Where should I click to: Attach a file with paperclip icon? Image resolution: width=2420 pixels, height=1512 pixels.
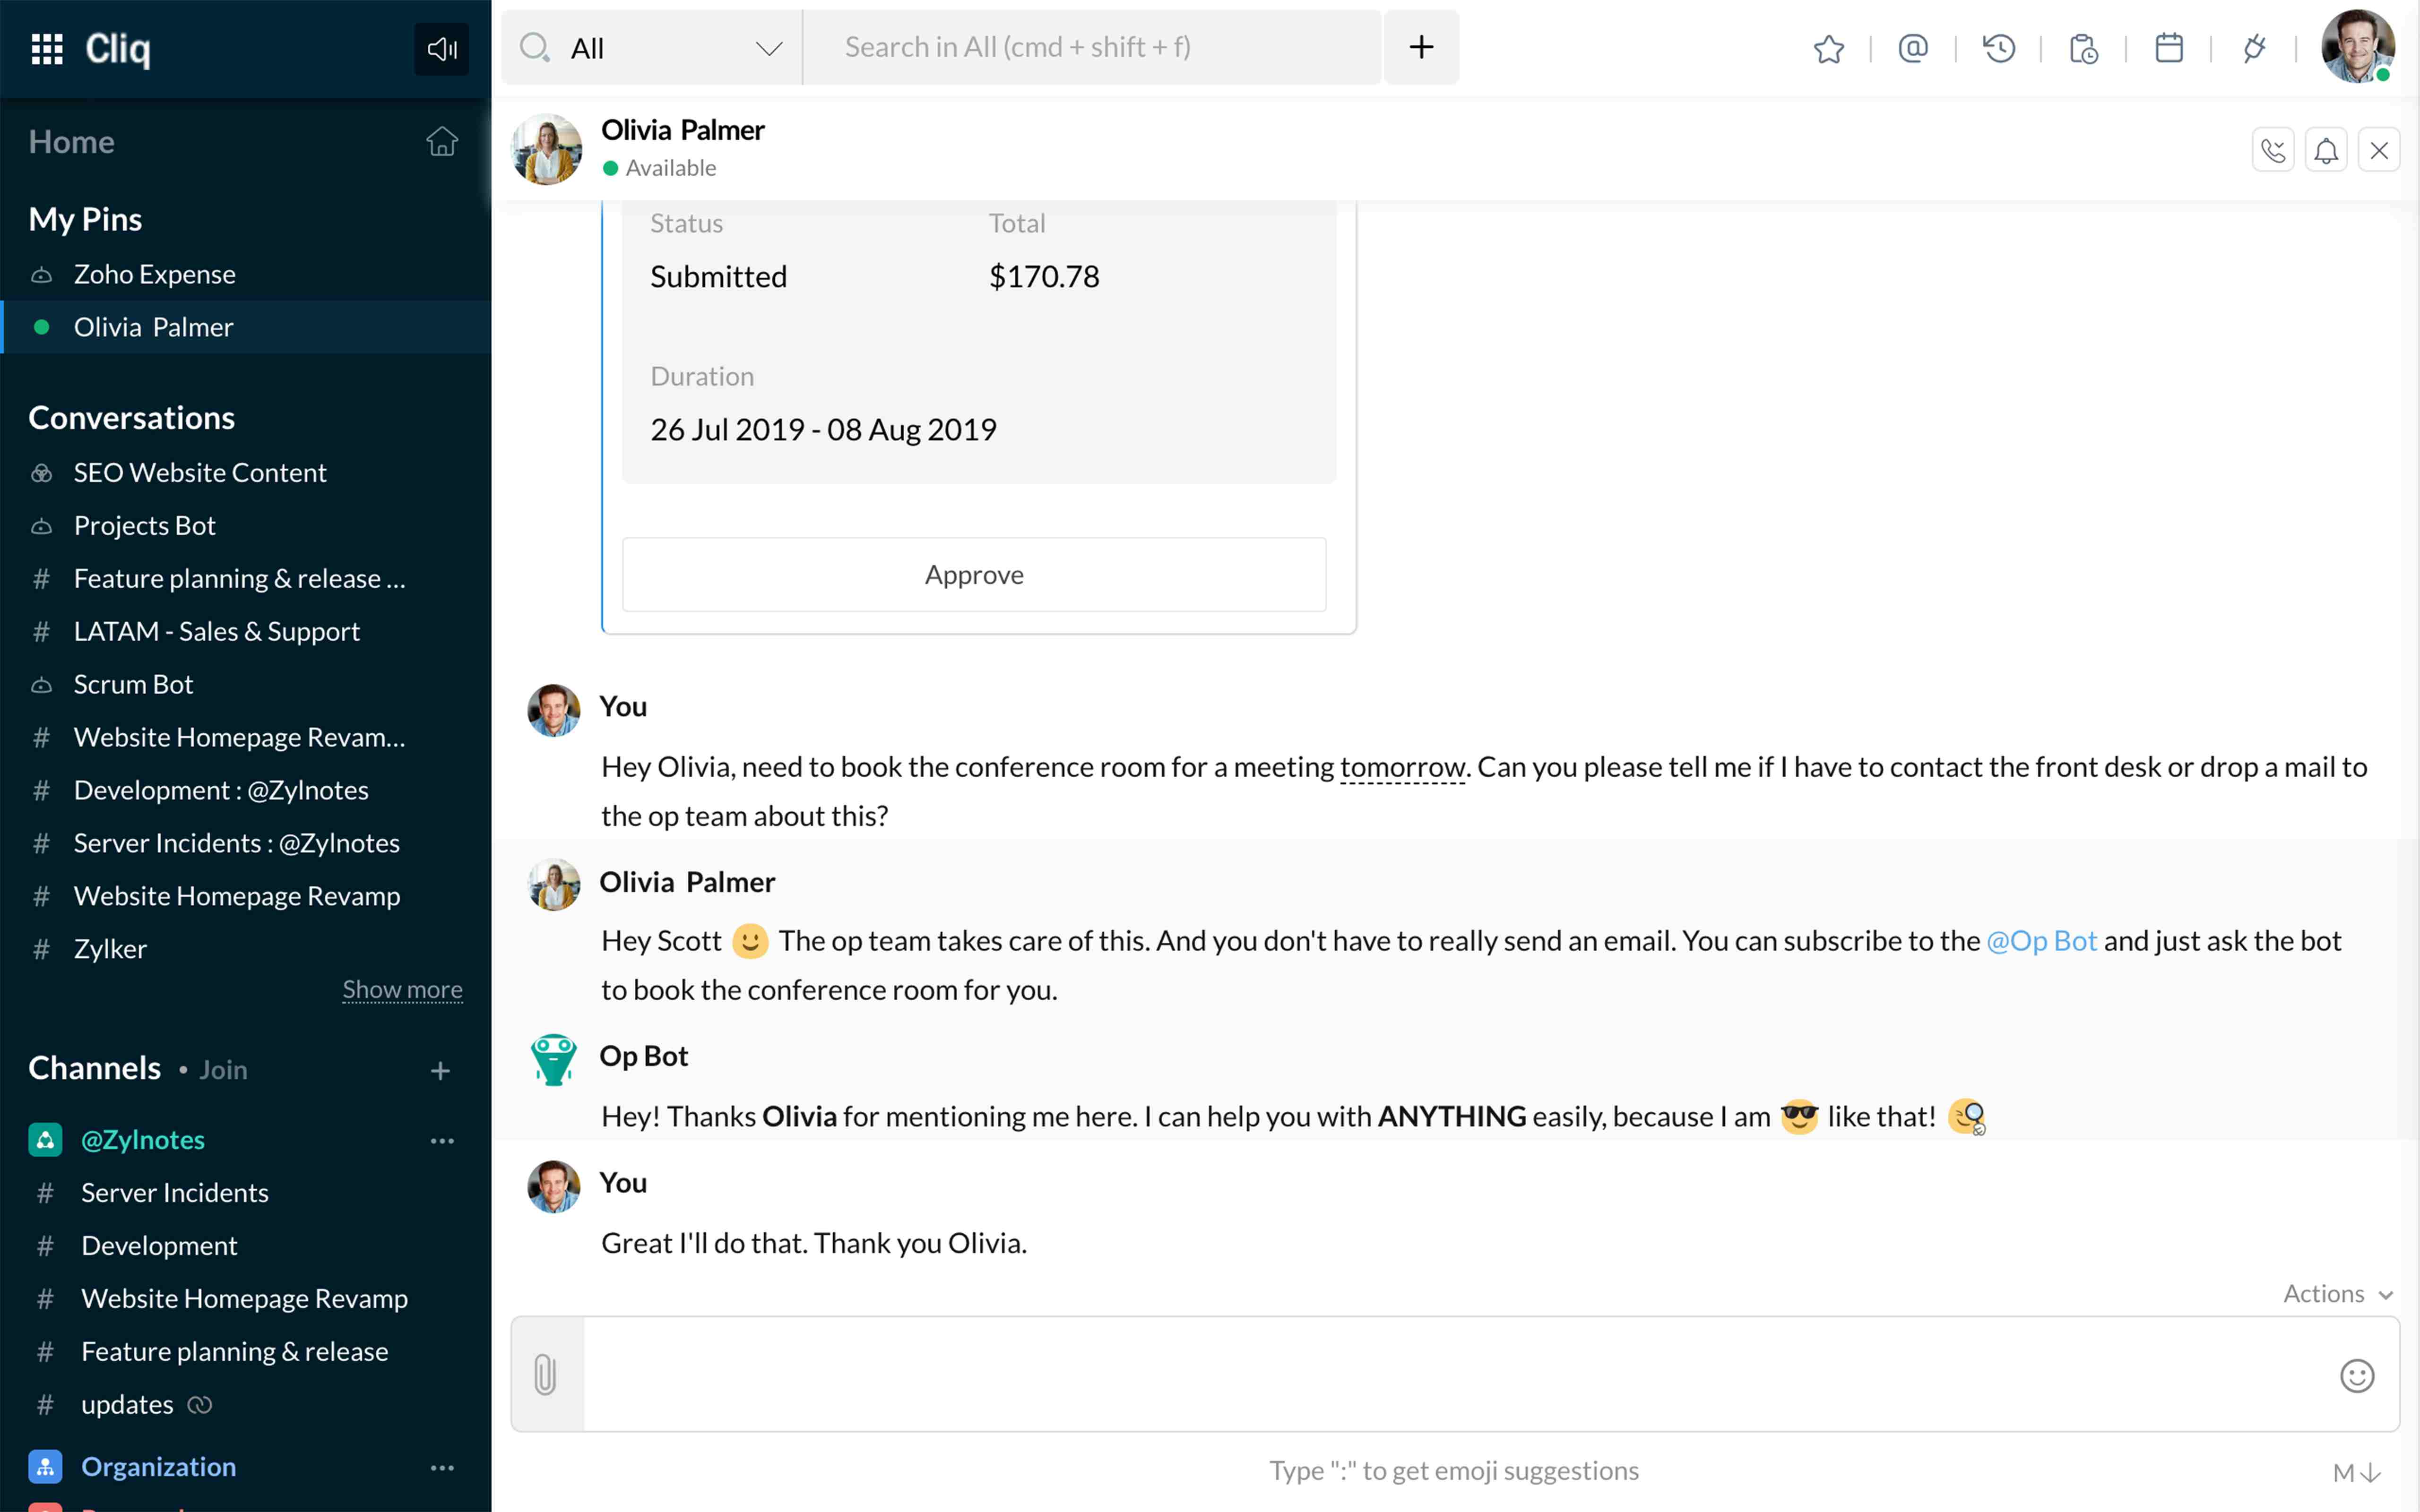click(545, 1374)
